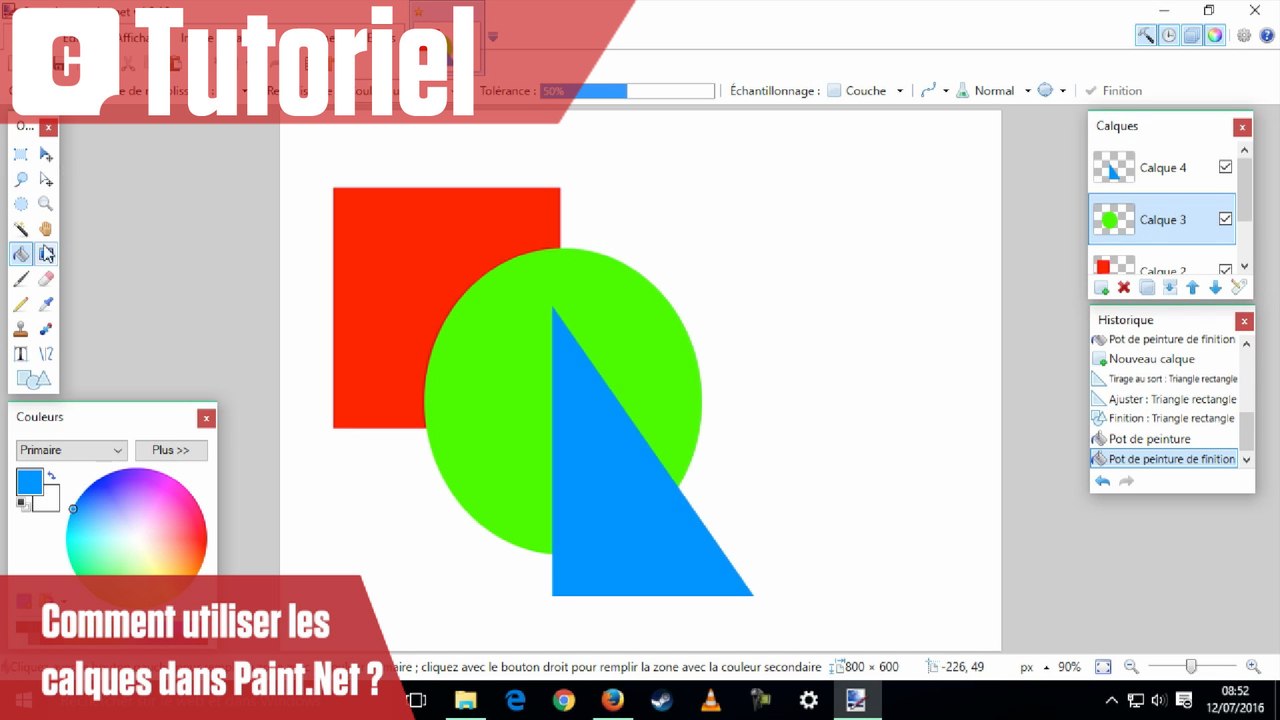Duplicate the selected layer

[x=1147, y=288]
